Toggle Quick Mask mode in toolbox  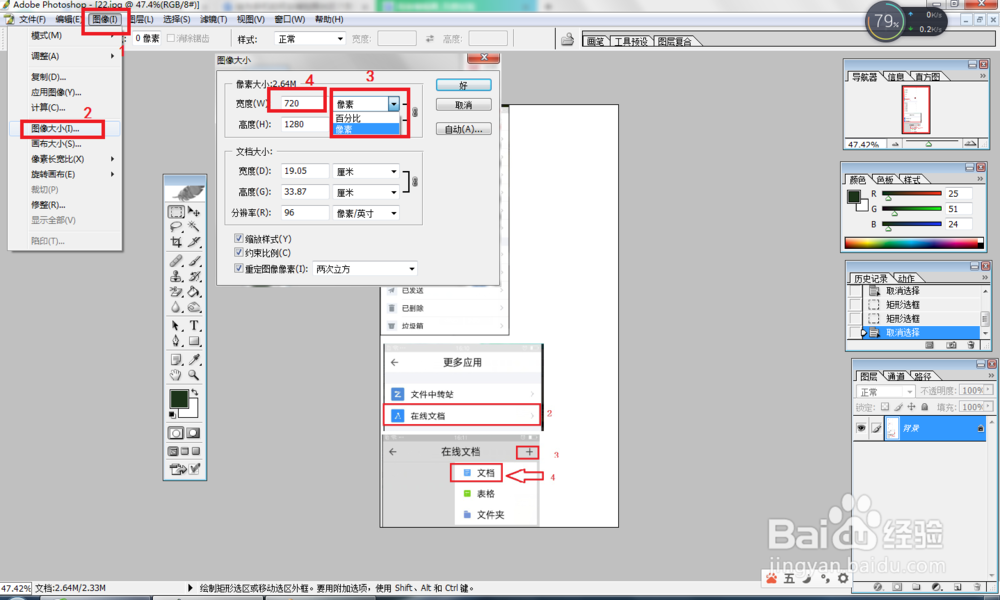coord(193,433)
